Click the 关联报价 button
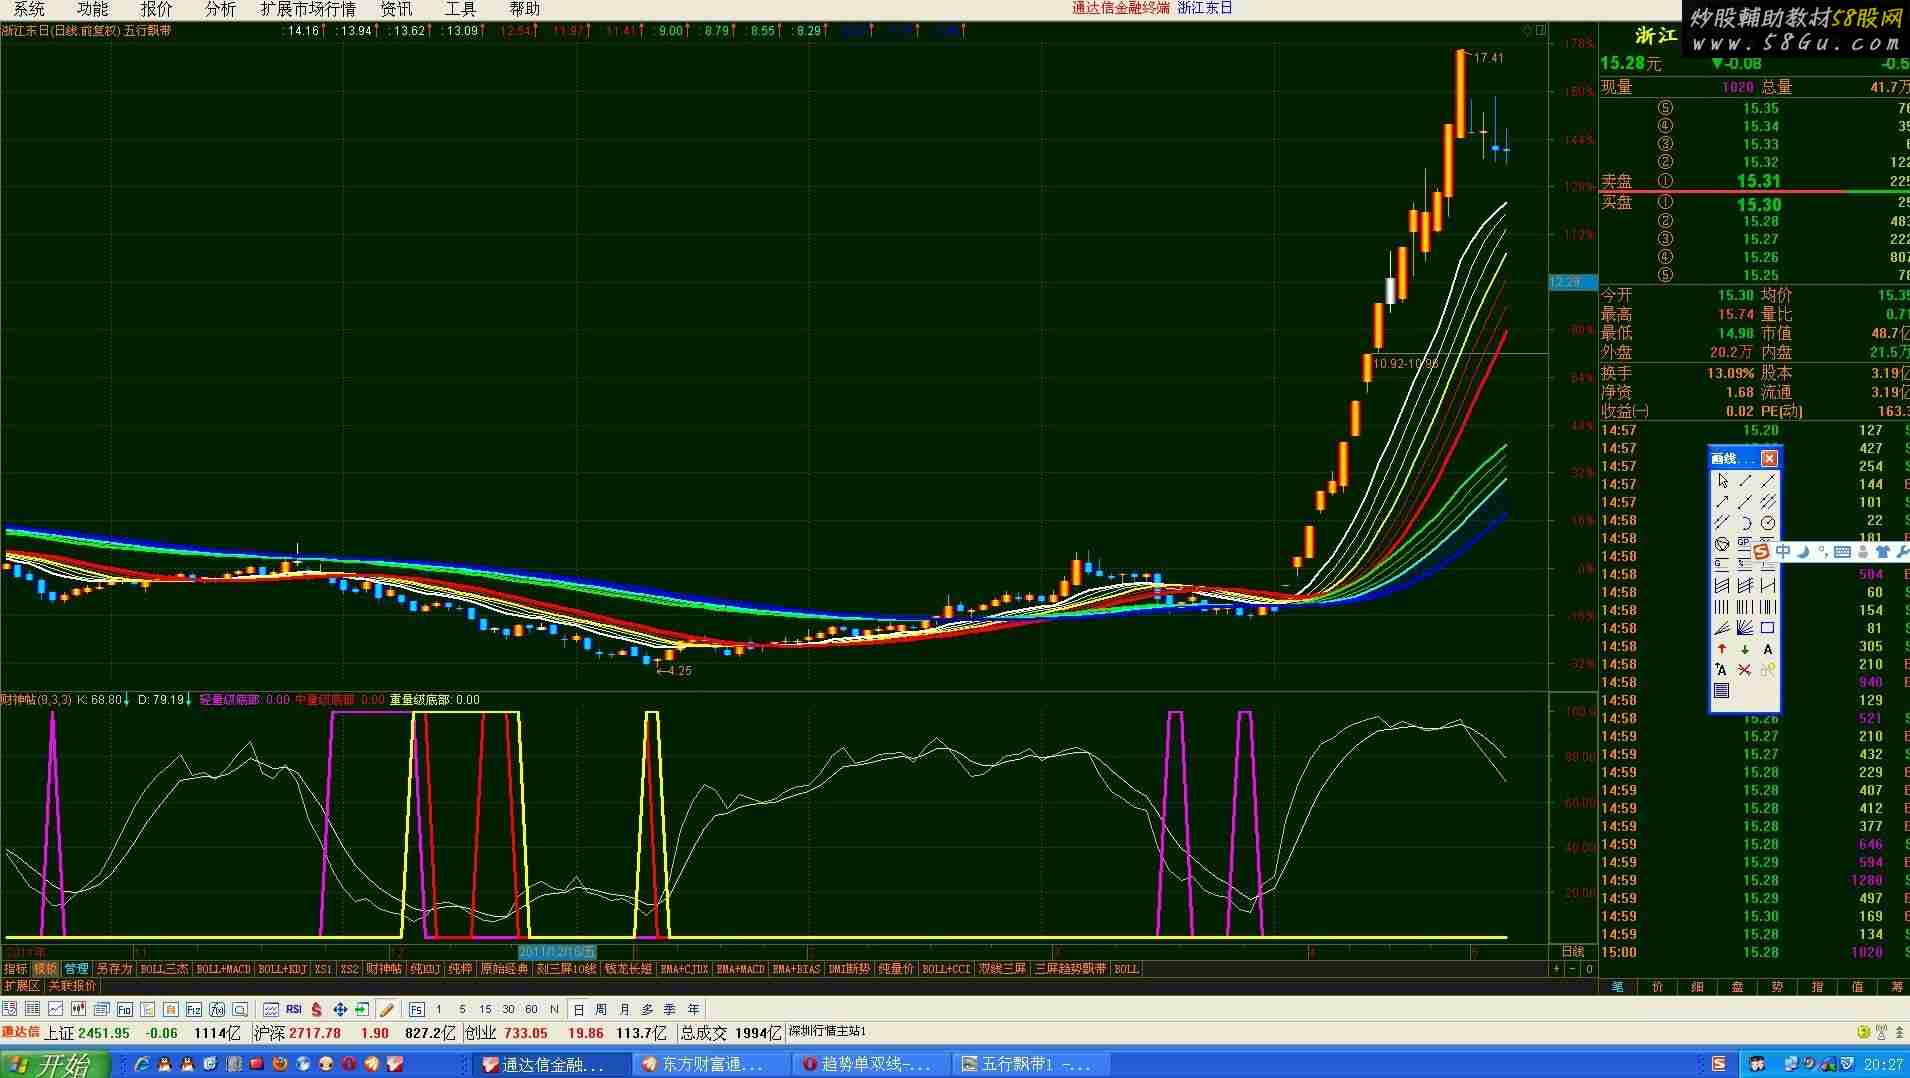 72,985
